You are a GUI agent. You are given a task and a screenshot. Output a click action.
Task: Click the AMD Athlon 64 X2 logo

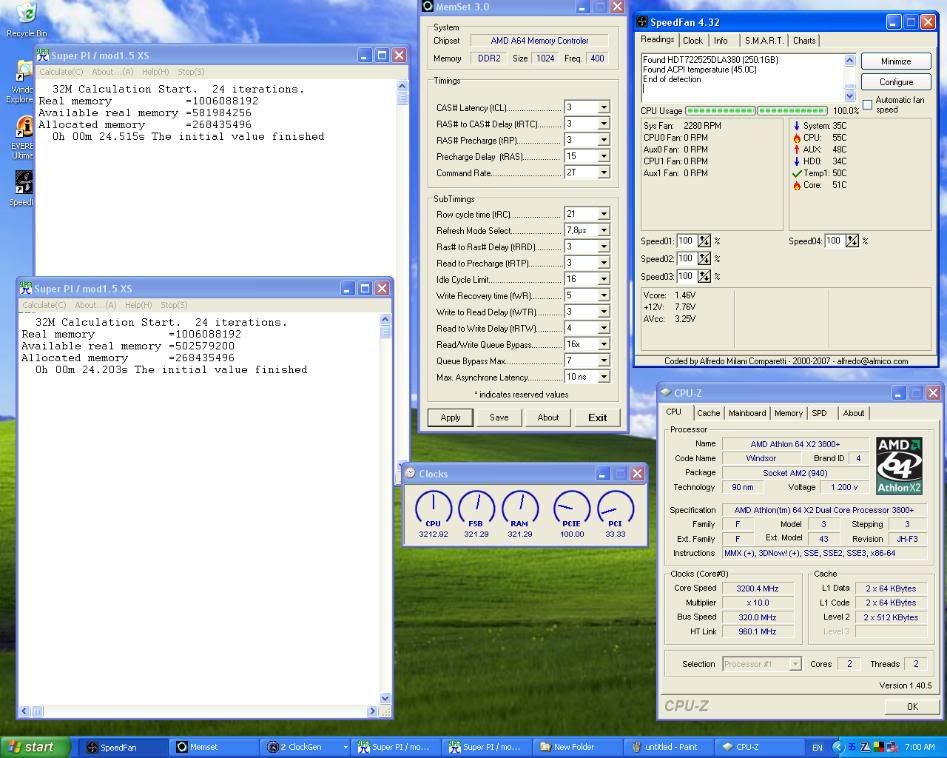(898, 465)
